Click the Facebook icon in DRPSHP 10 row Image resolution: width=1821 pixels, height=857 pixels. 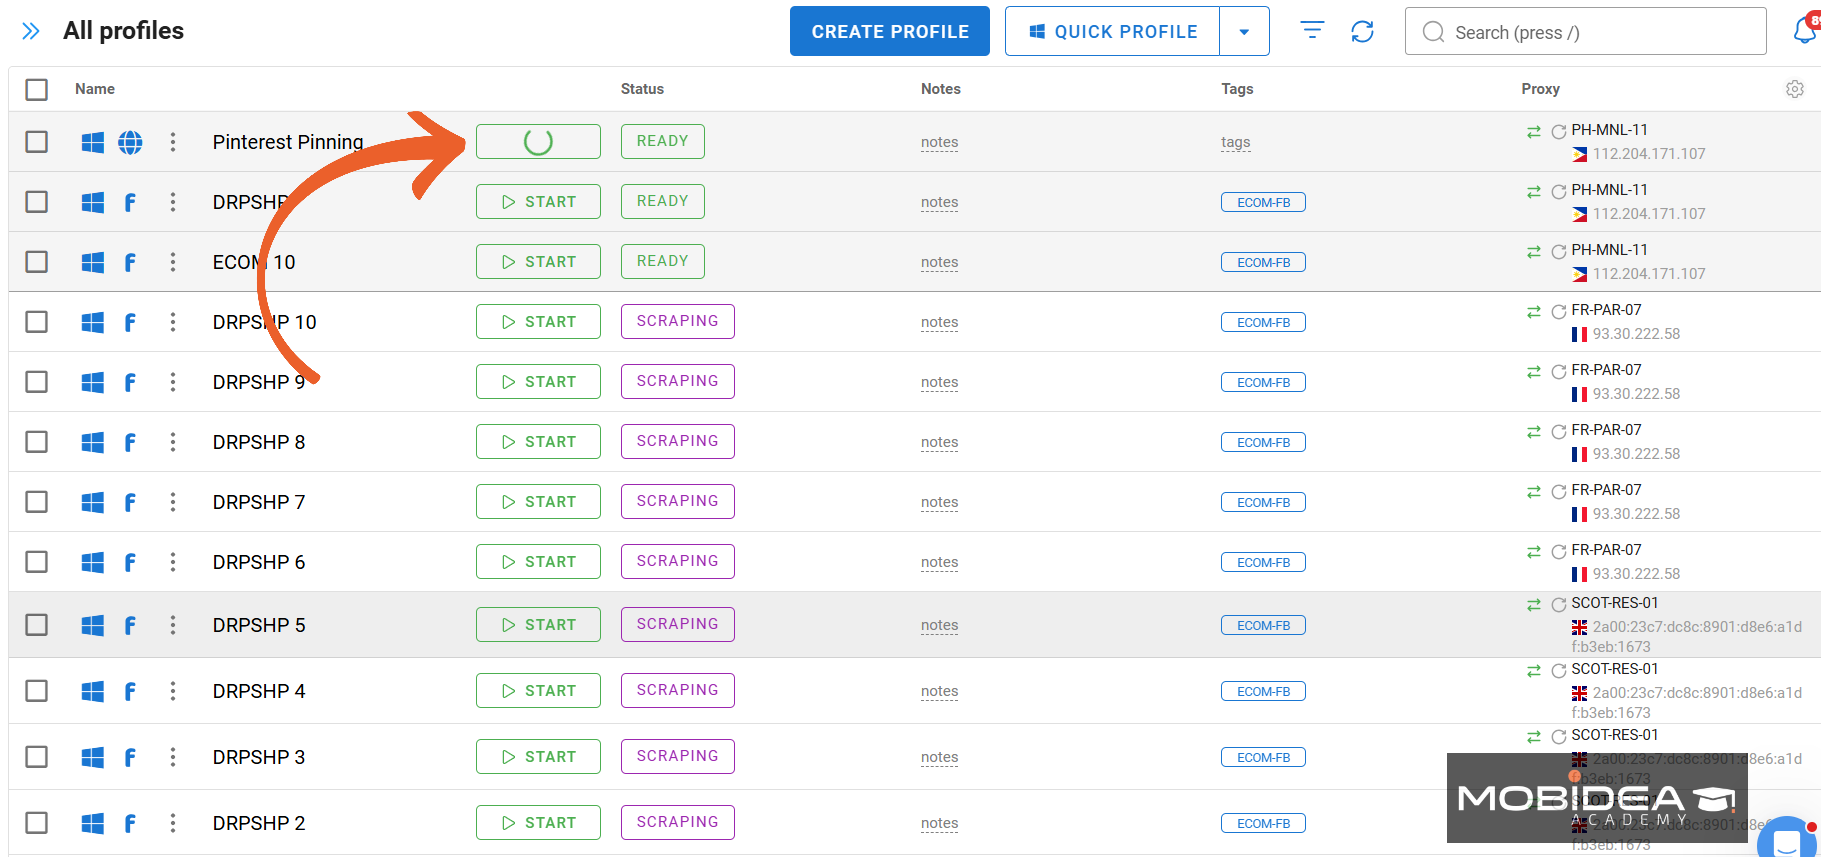click(130, 322)
